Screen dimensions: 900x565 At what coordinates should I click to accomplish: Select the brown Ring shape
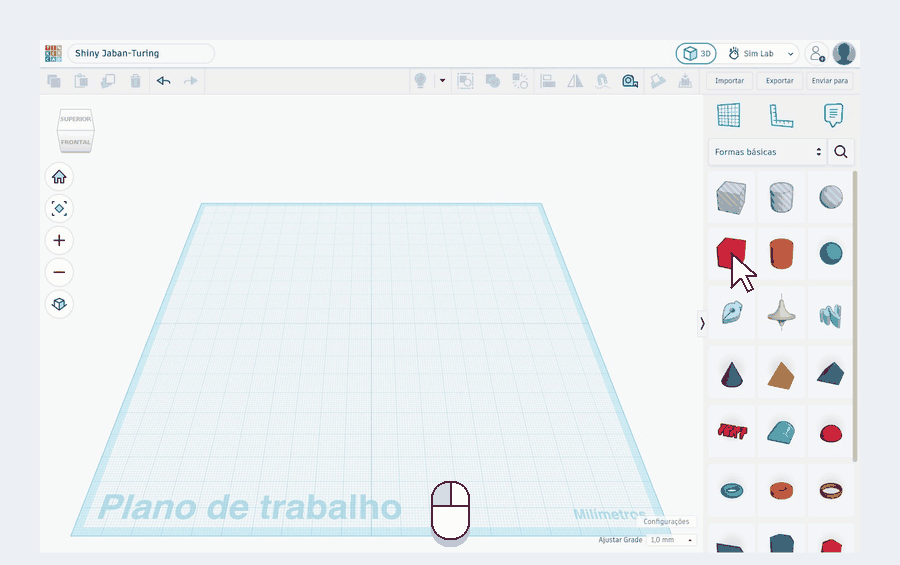(x=831, y=490)
